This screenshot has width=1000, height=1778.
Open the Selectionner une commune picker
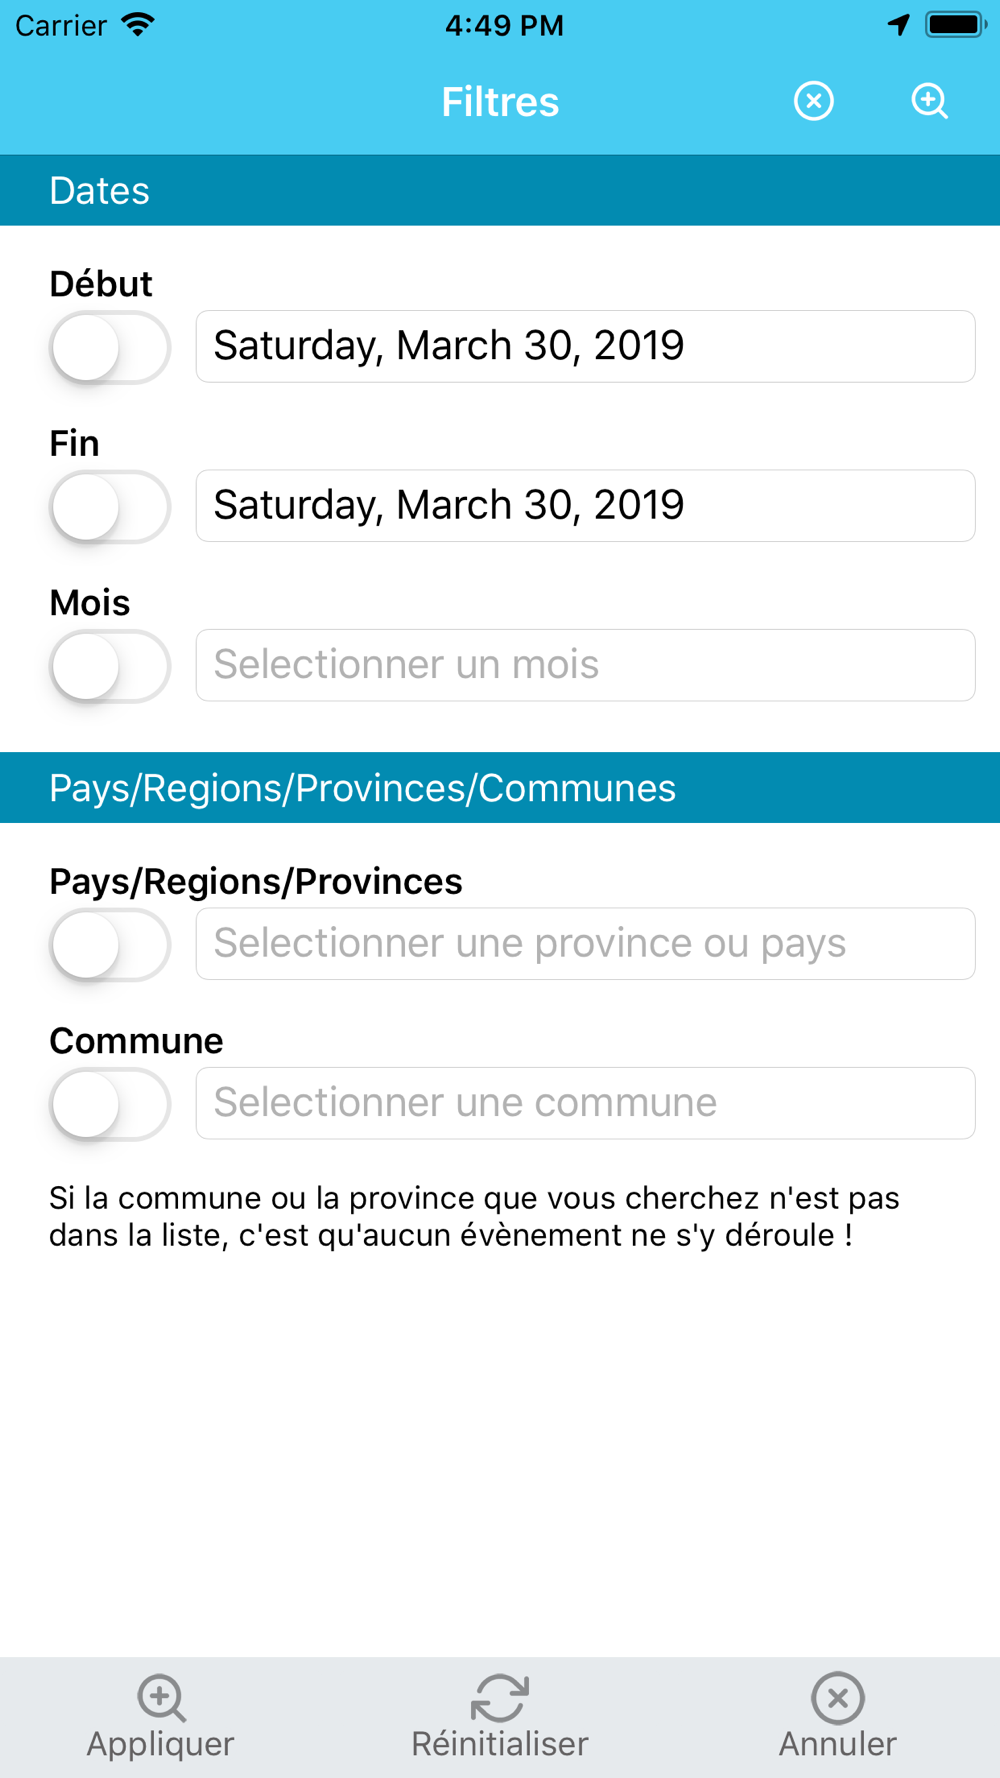585,1103
